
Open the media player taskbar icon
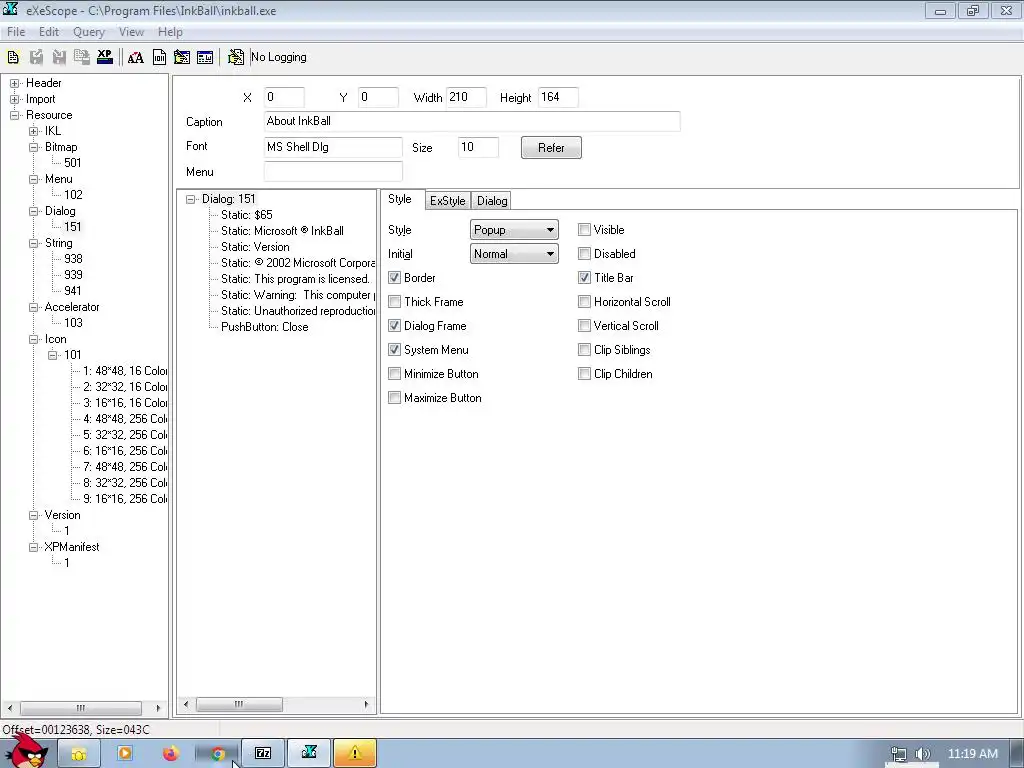[x=124, y=754]
